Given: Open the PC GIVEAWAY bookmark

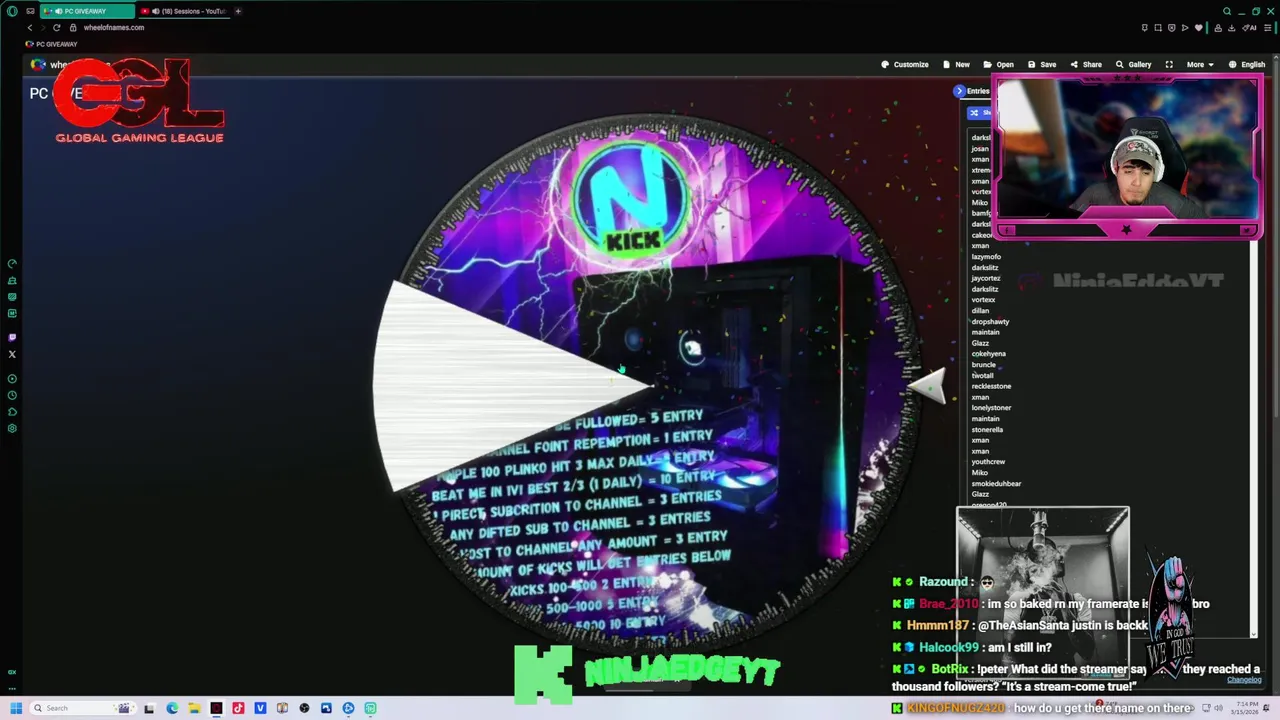Looking at the screenshot, I should 51,44.
